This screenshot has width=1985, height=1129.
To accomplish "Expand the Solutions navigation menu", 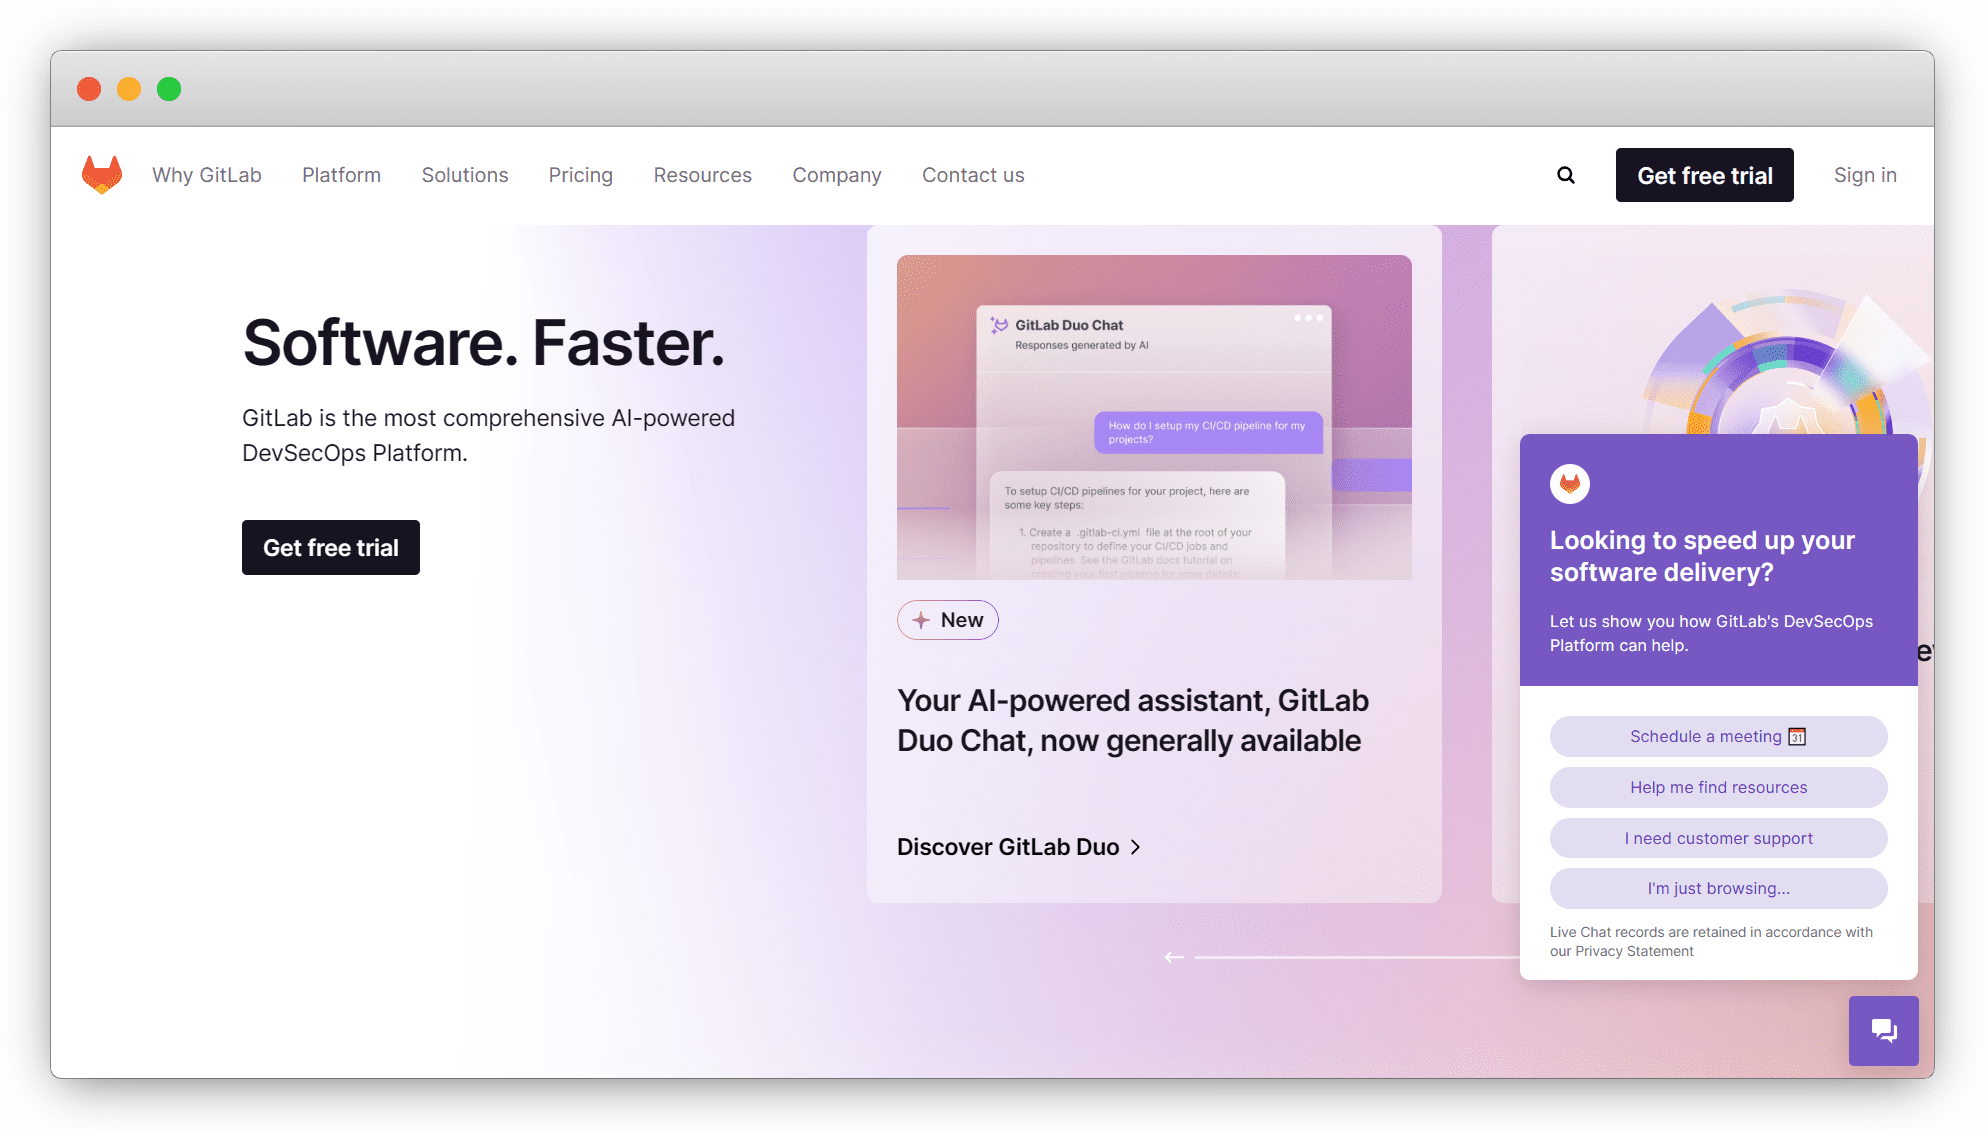I will [465, 175].
